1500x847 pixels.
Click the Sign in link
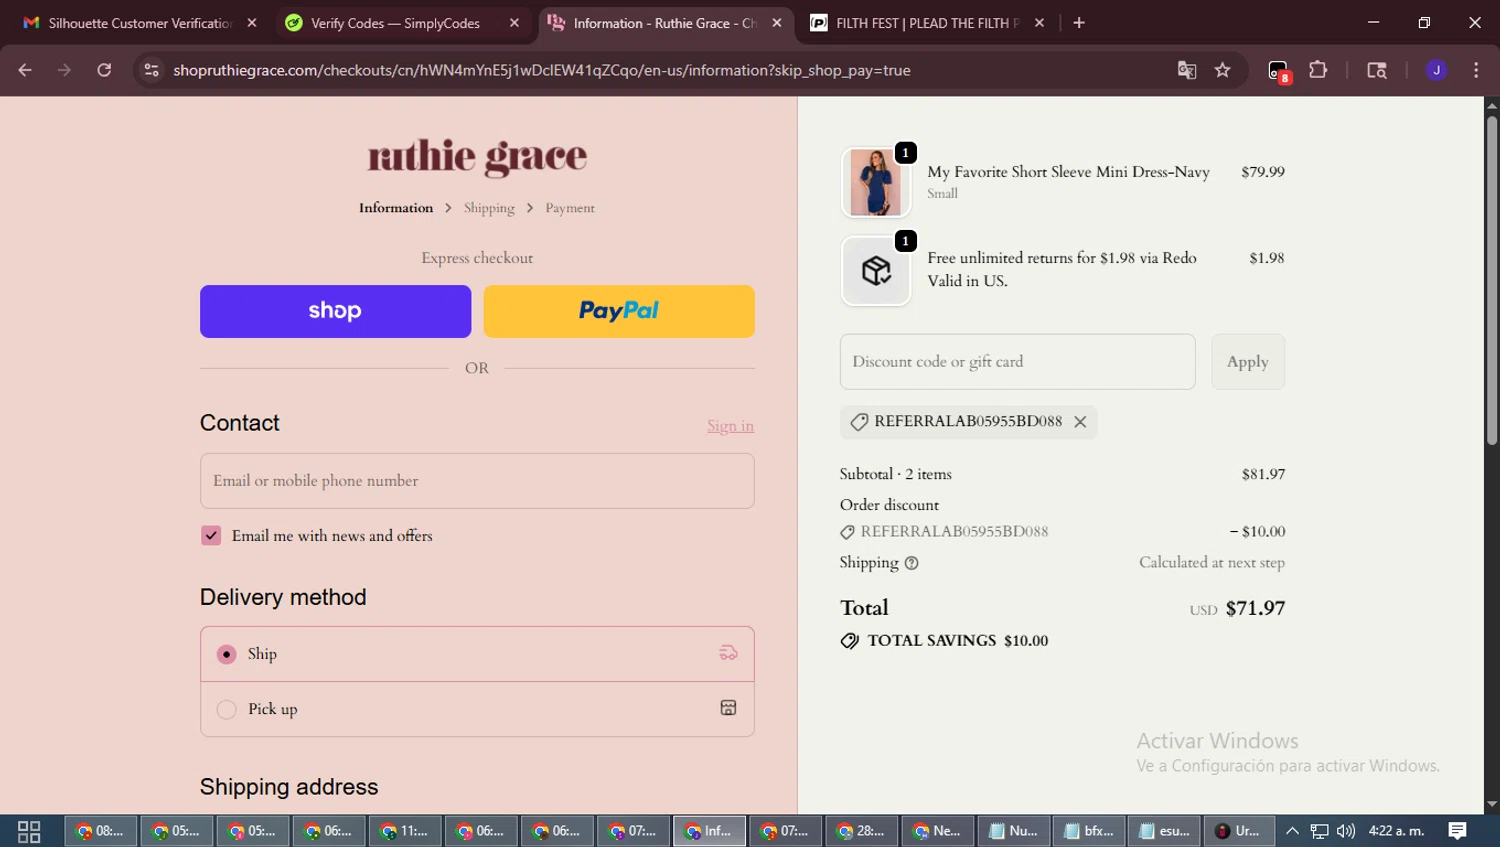point(730,426)
